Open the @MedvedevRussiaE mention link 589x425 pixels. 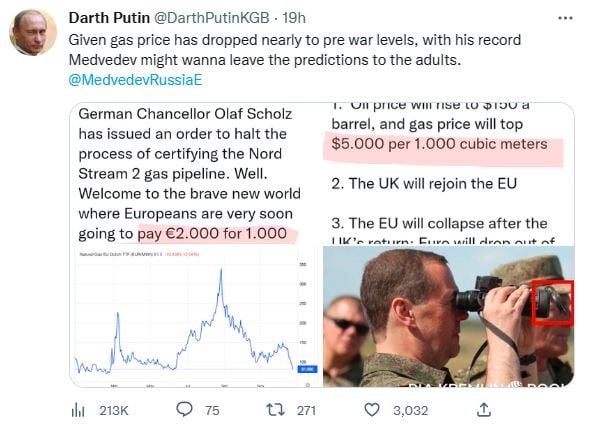tap(135, 80)
